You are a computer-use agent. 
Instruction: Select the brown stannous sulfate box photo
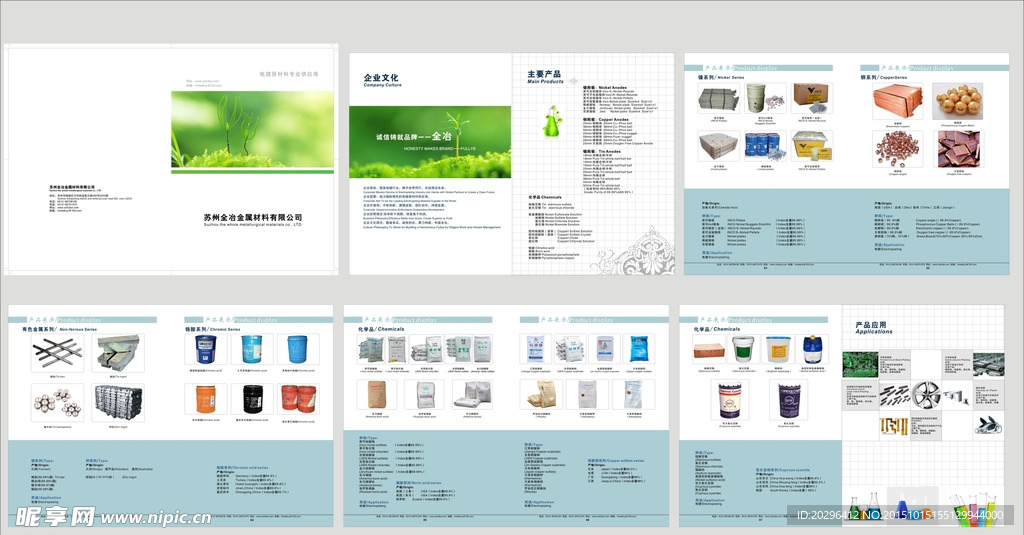pyautogui.click(x=709, y=351)
